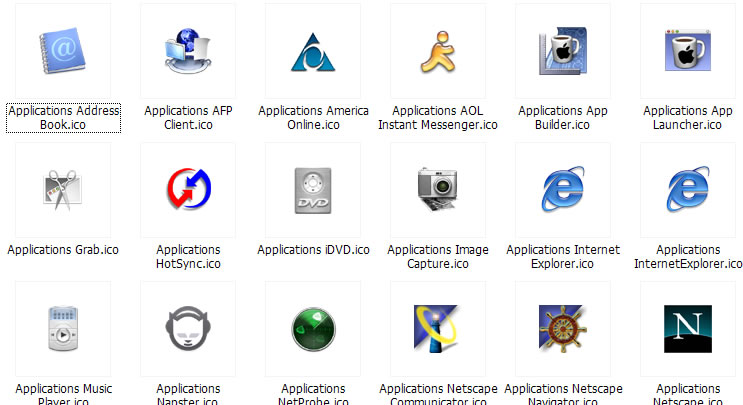Click the 'Applications Netscape.ico' label
This screenshot has width=743, height=405.
click(688, 394)
